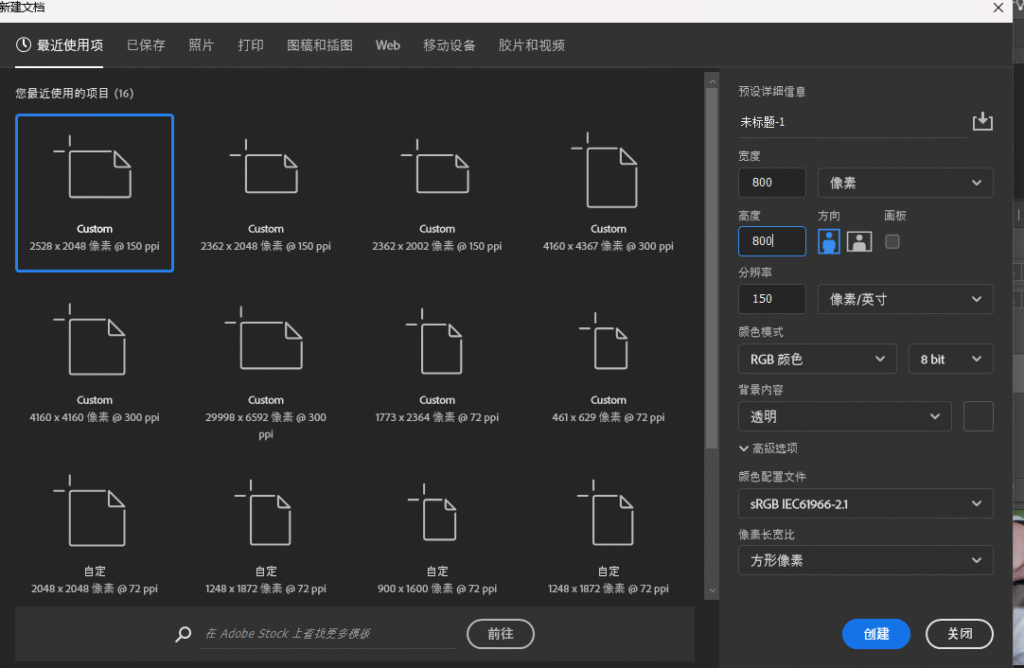Select the Custom 2528 x 2048 preset
The image size is (1024, 668).
click(95, 193)
